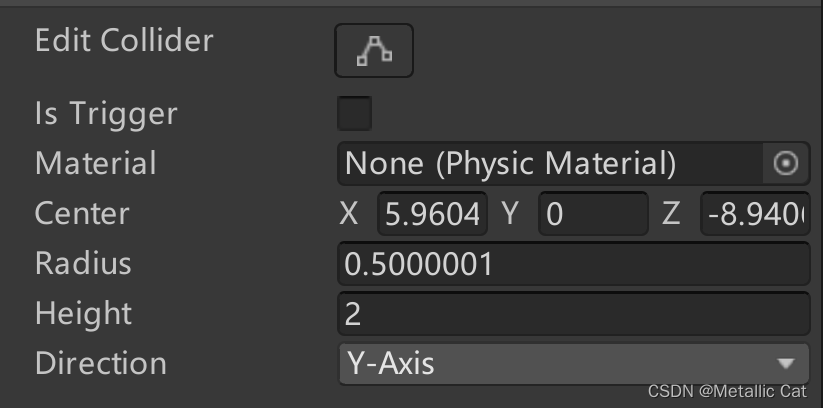Click the Height property label
This screenshot has width=823, height=408.
tap(83, 314)
